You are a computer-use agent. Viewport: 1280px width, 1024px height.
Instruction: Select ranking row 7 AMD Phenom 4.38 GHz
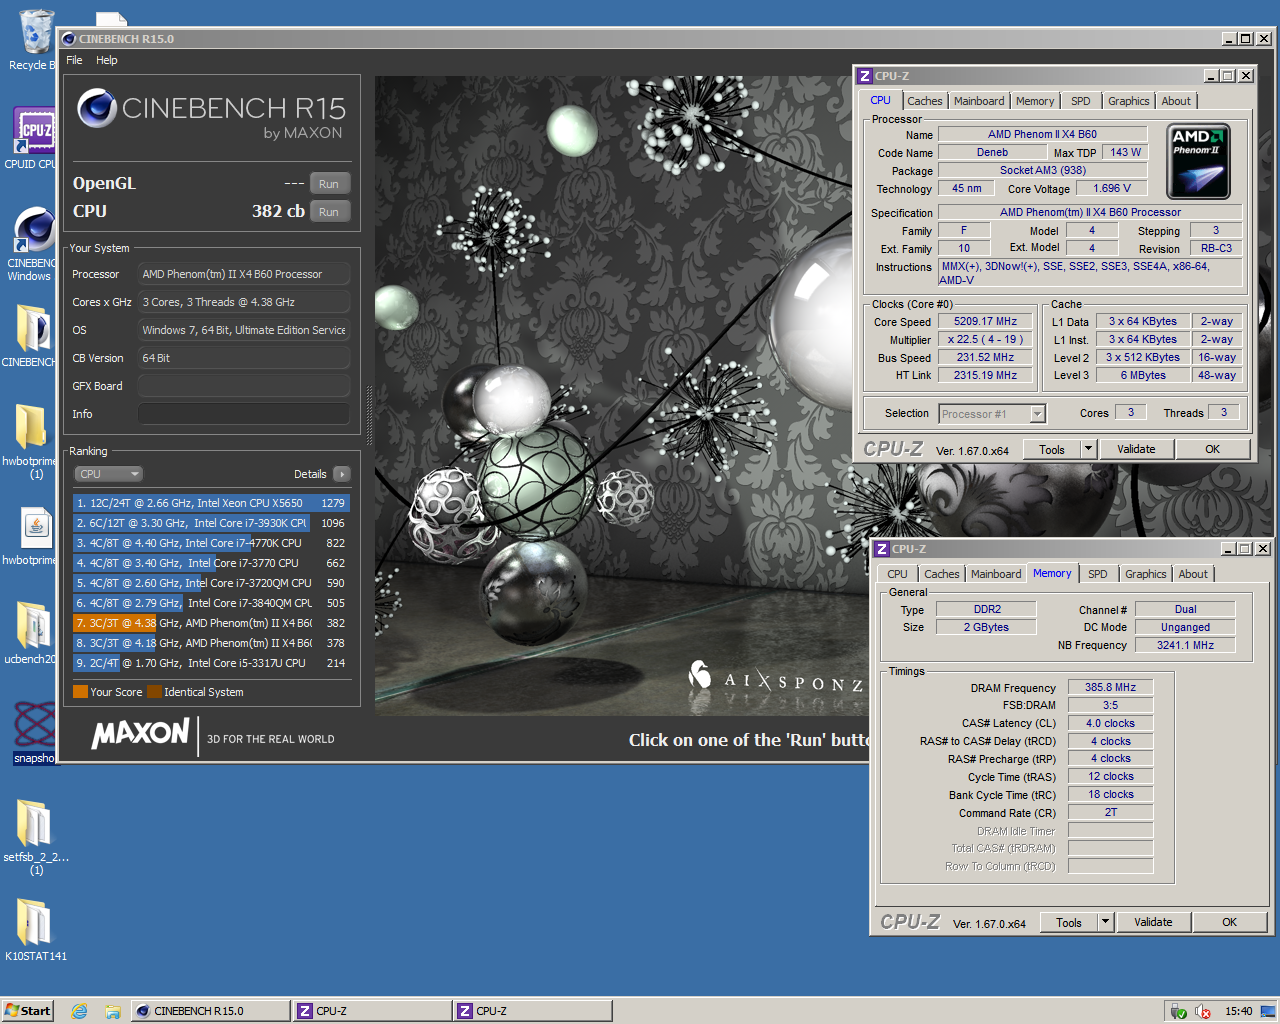coord(211,623)
